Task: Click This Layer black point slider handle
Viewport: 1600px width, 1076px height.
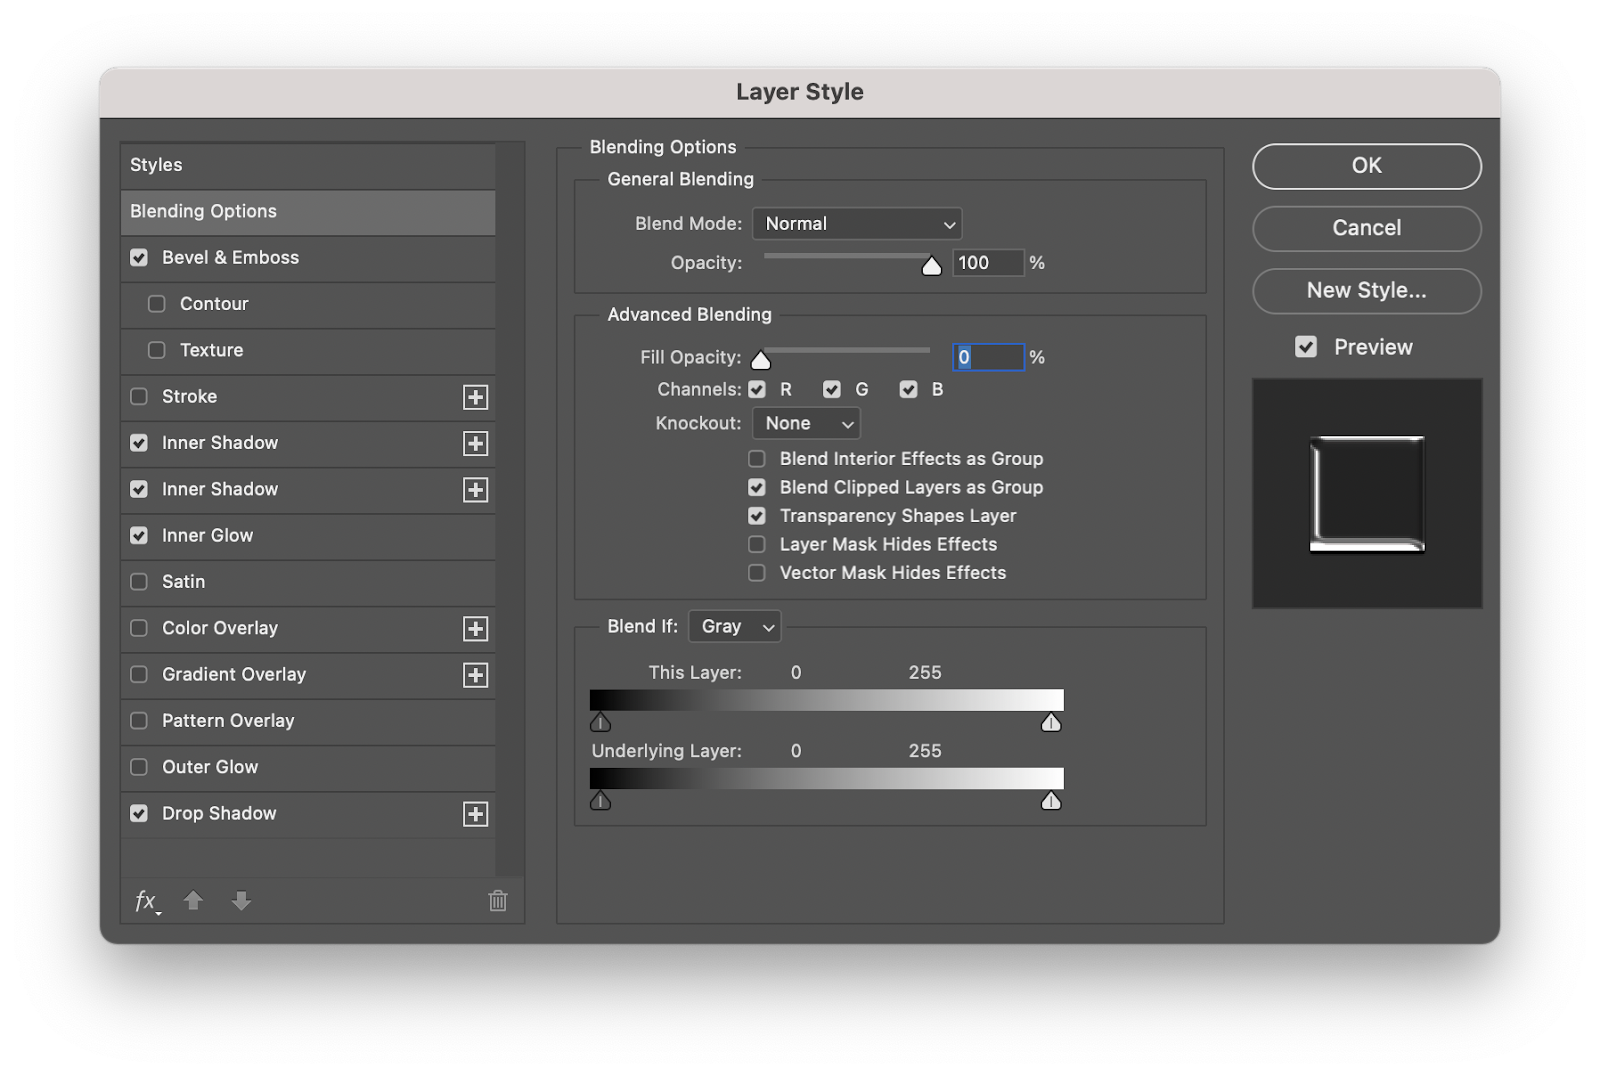Action: tap(600, 722)
